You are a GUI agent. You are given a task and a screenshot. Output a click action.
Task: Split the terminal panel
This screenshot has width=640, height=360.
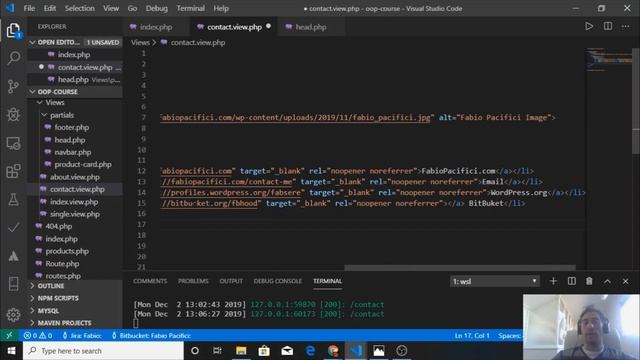tap(571, 281)
